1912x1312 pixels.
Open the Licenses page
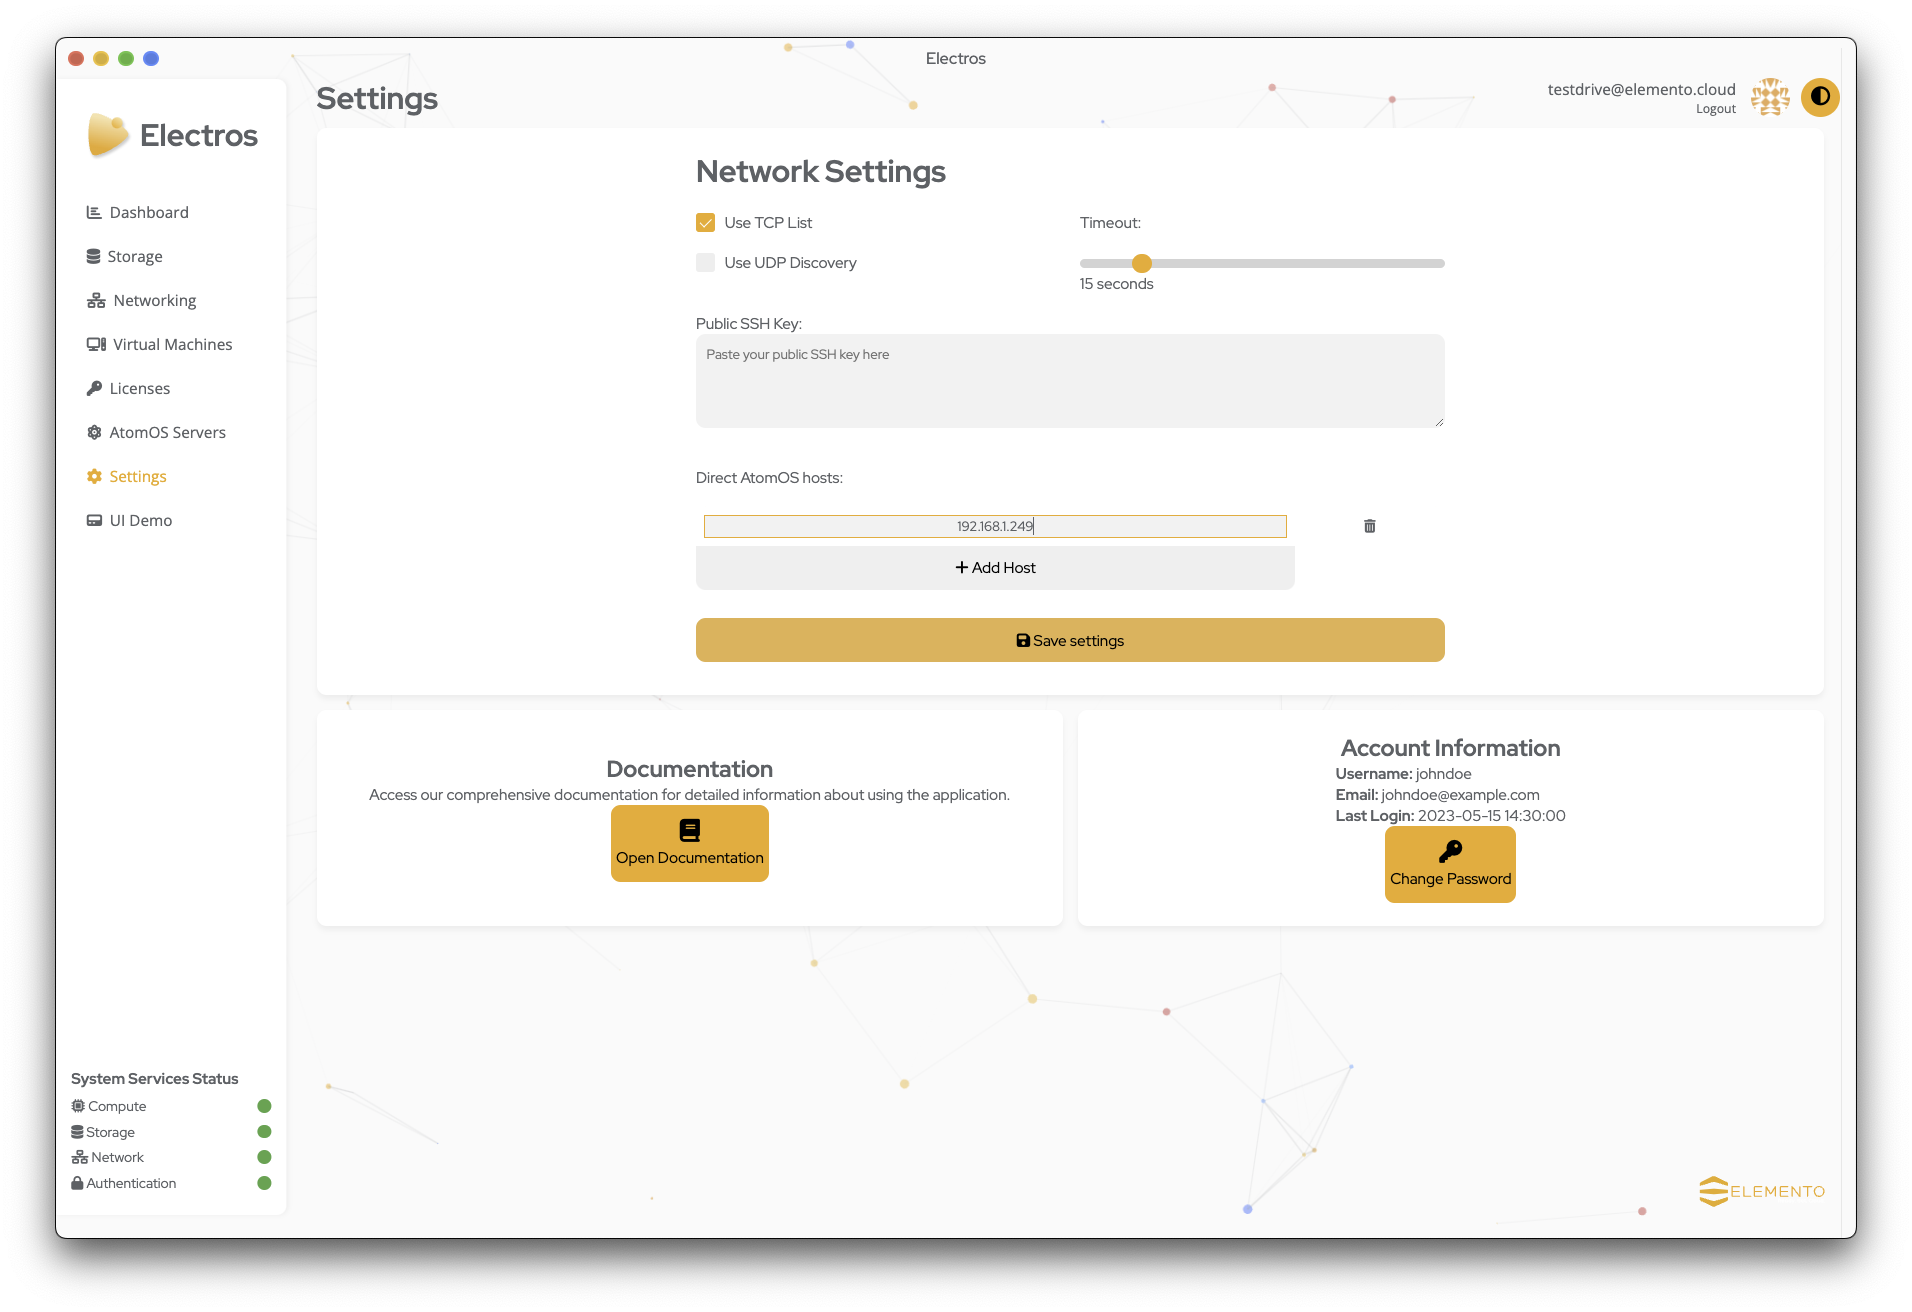(128, 388)
